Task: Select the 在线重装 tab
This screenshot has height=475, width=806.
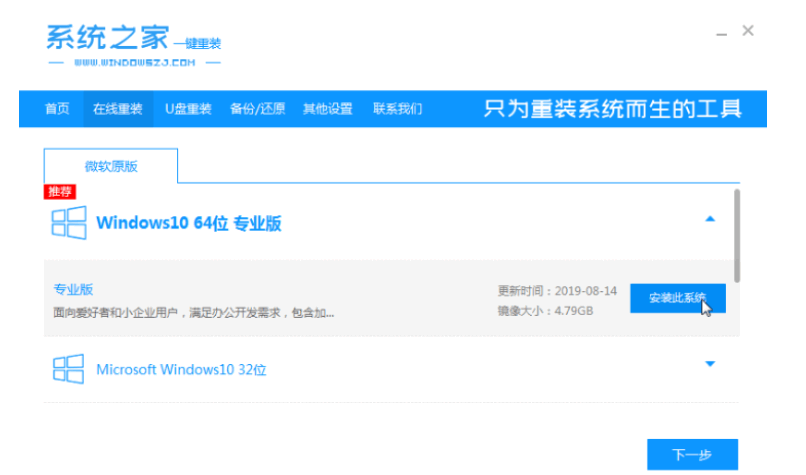Action: [x=118, y=109]
